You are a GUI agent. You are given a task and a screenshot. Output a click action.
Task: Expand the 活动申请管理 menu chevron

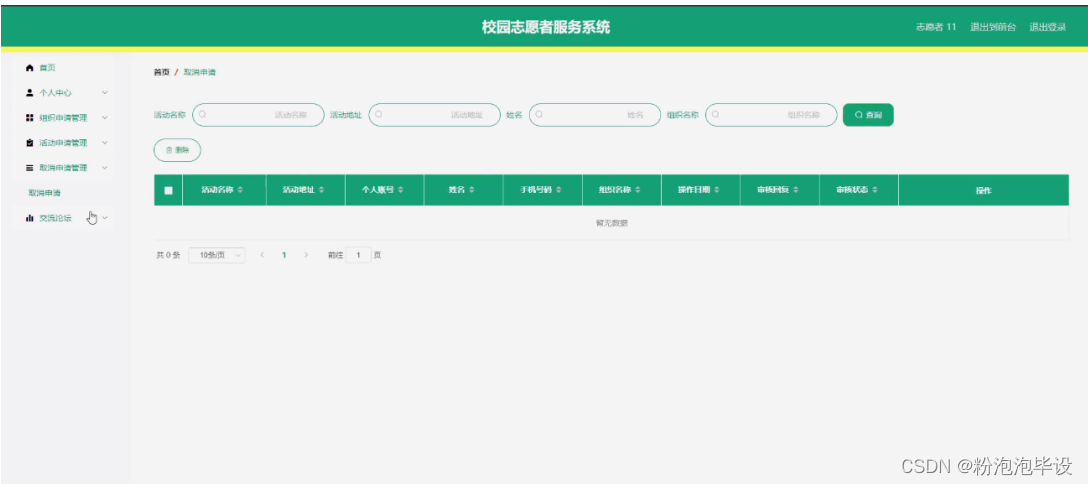tap(105, 143)
